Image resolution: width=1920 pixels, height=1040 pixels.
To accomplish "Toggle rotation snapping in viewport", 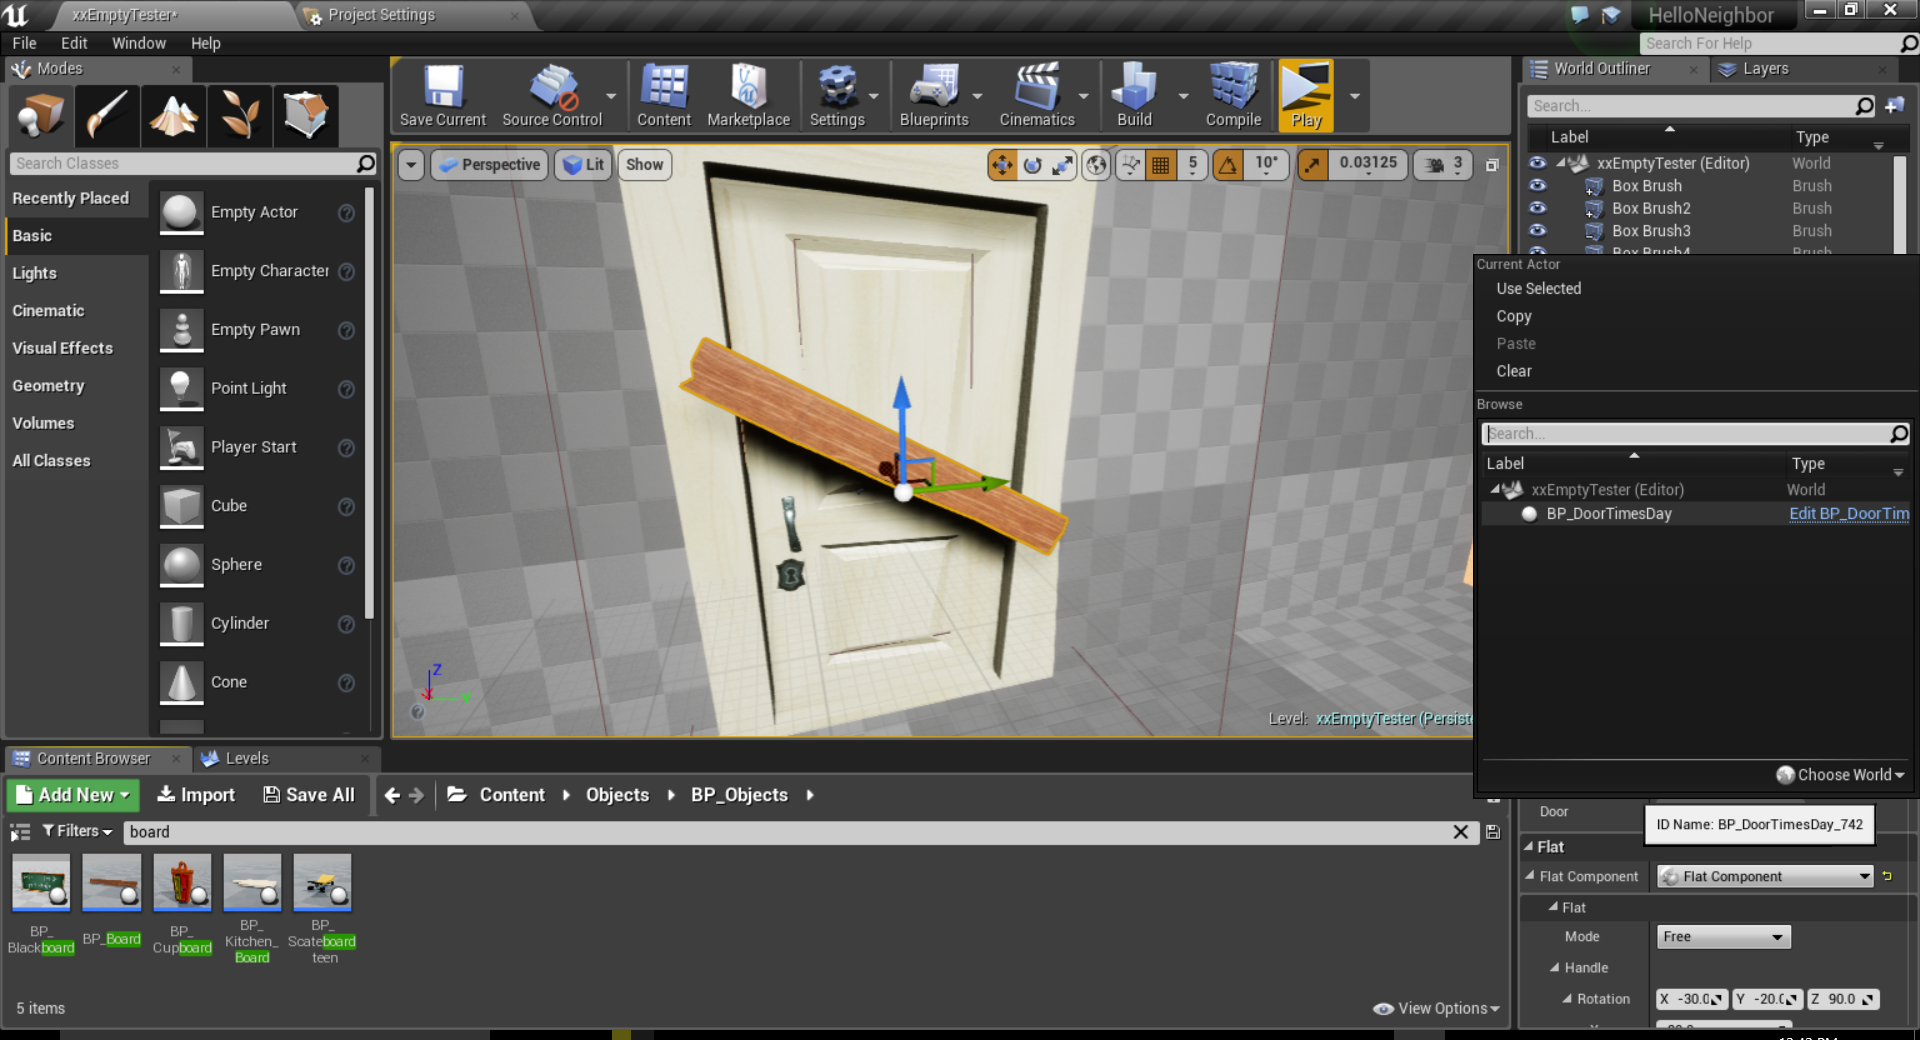I will click(1228, 165).
